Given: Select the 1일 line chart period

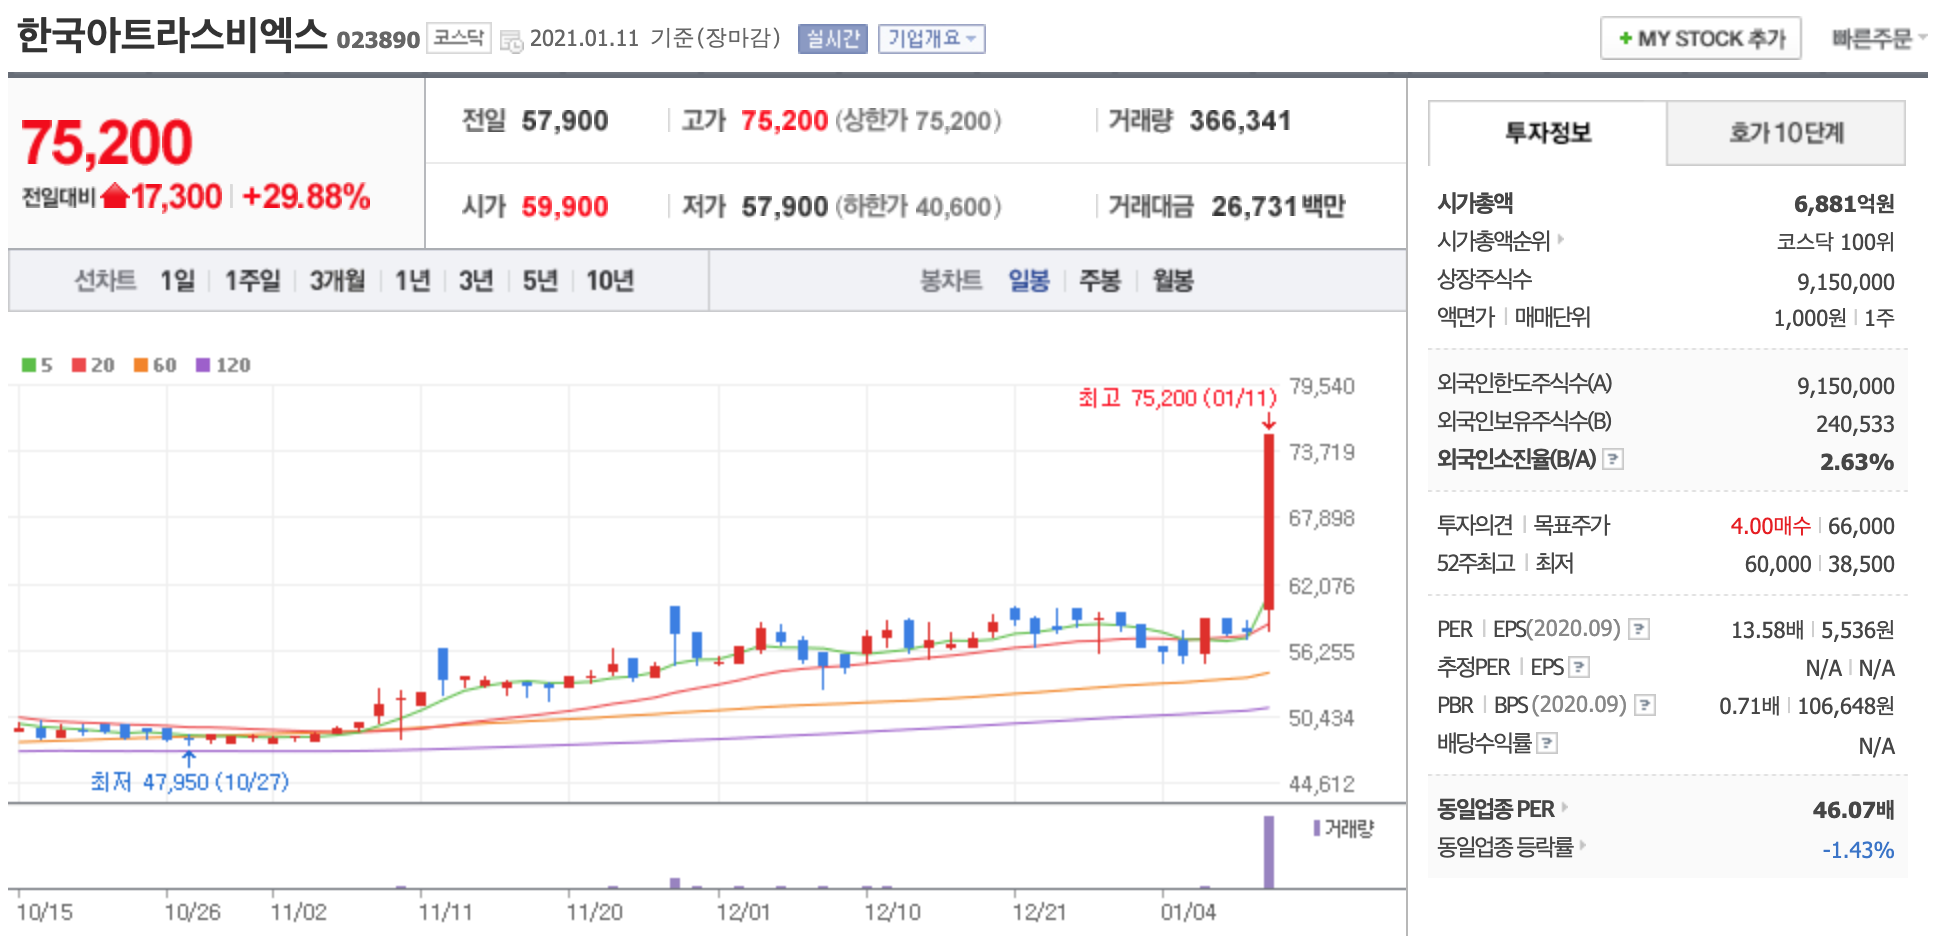Looking at the screenshot, I should pos(177,280).
